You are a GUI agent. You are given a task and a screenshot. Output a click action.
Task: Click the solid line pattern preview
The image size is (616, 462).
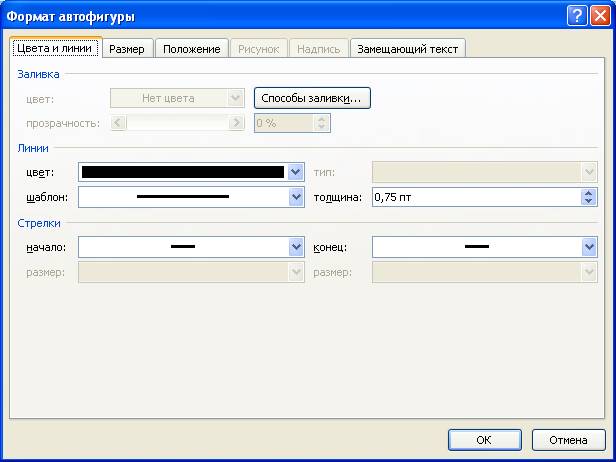pos(182,197)
